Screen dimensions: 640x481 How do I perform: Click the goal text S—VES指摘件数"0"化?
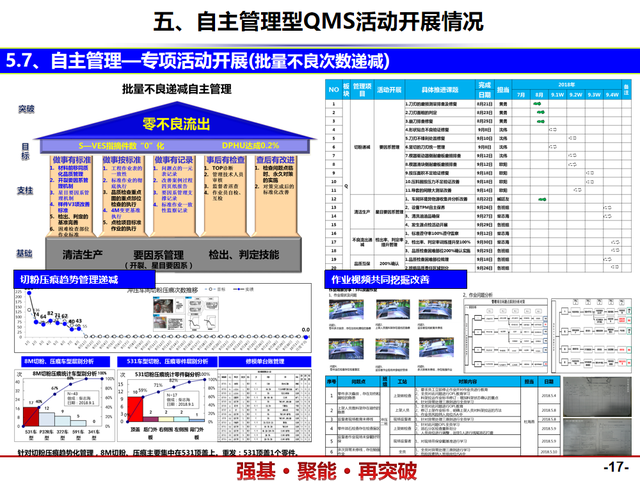(x=121, y=146)
